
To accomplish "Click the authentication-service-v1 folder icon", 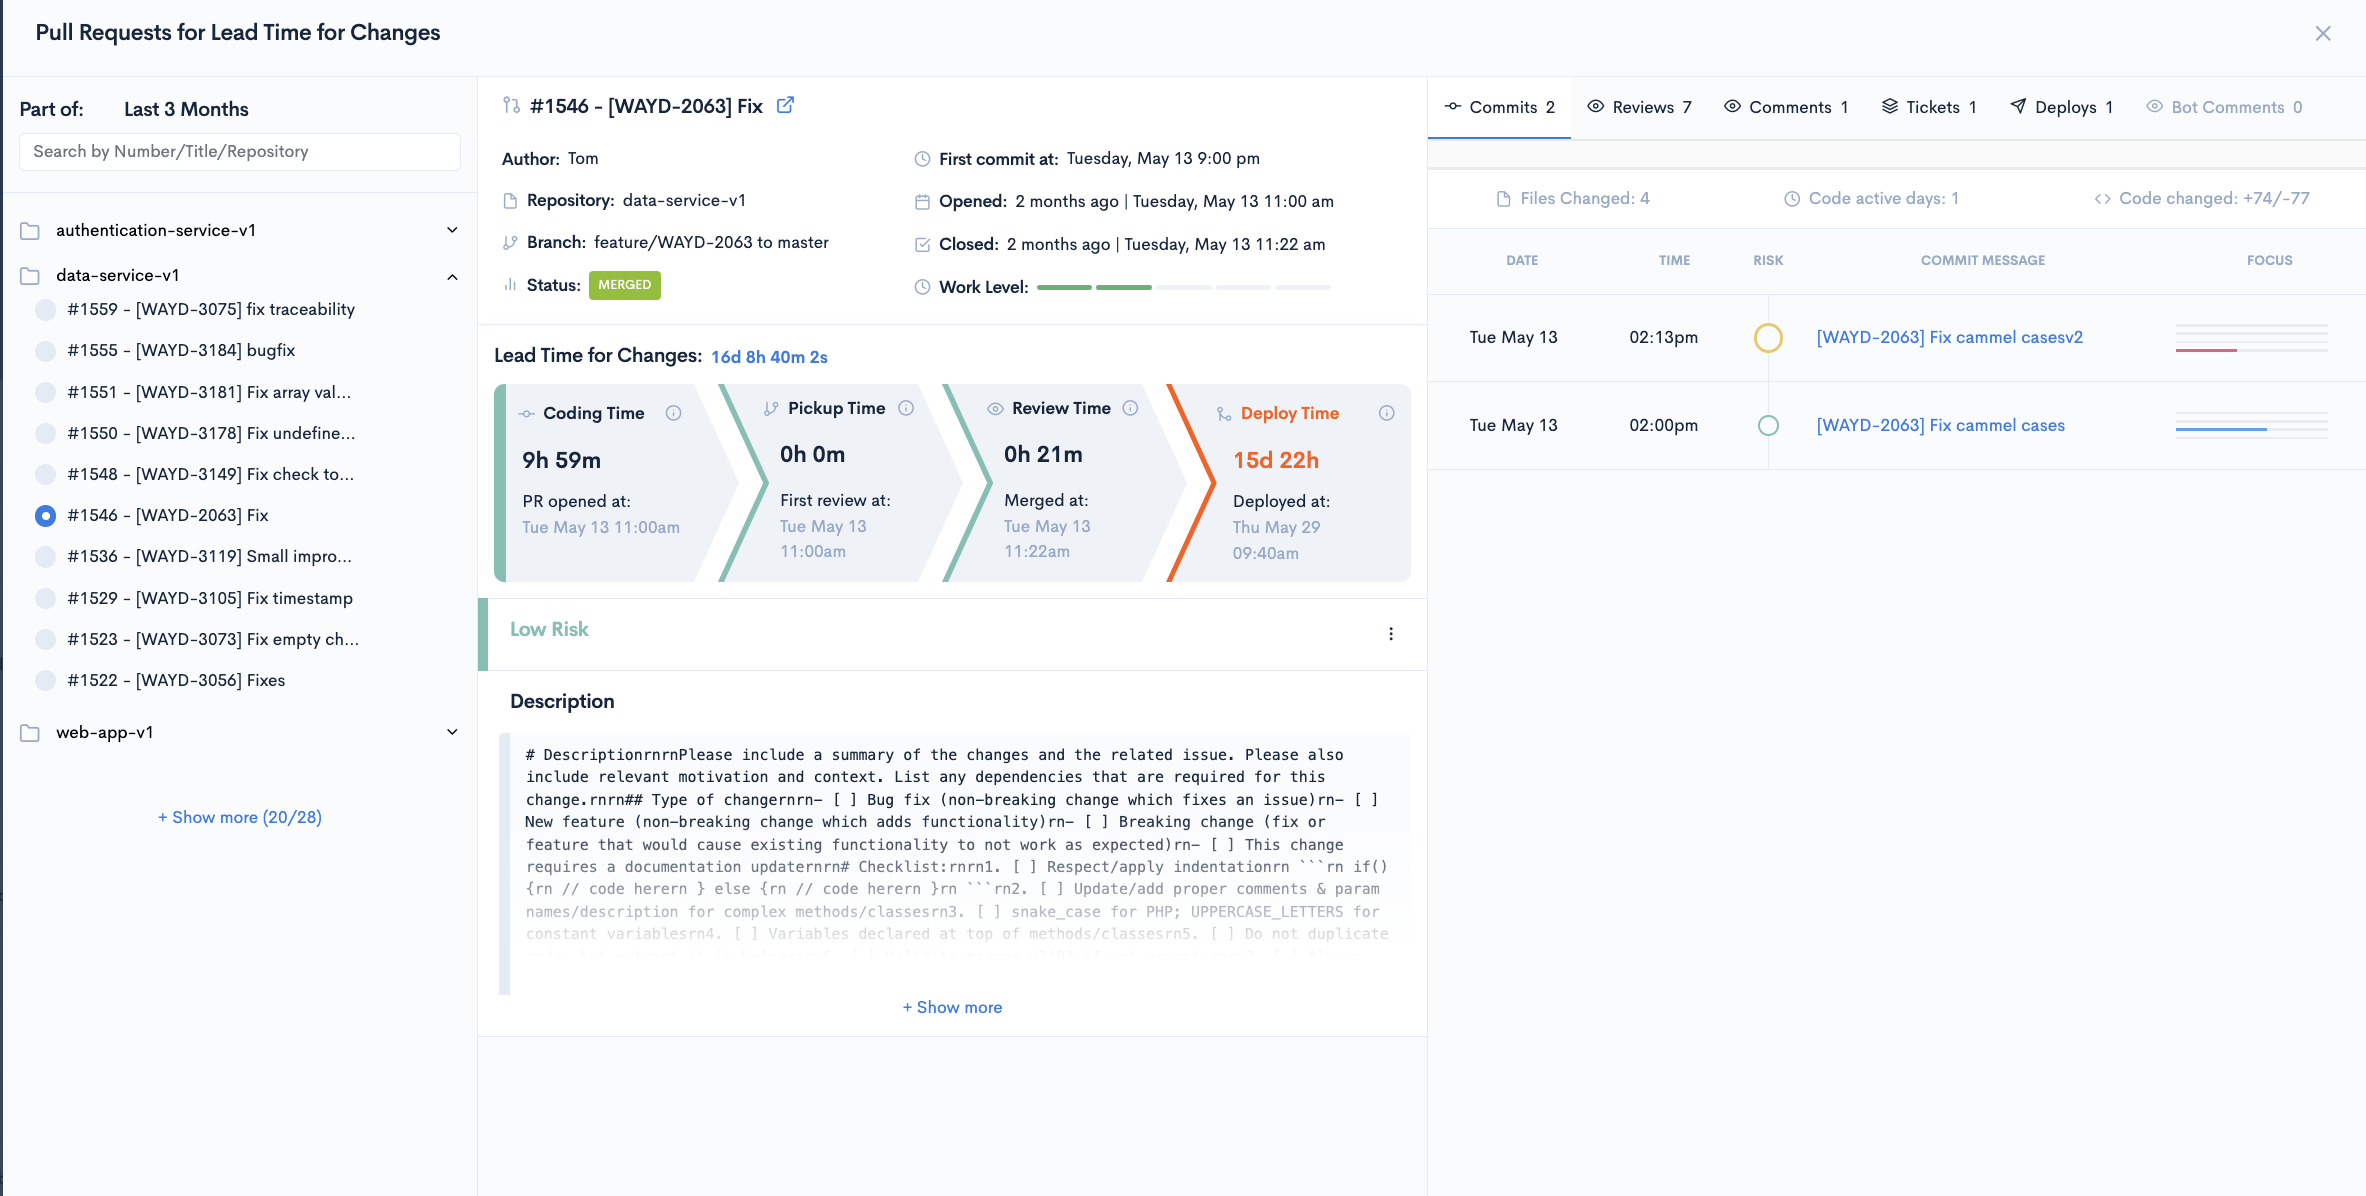I will coord(30,231).
